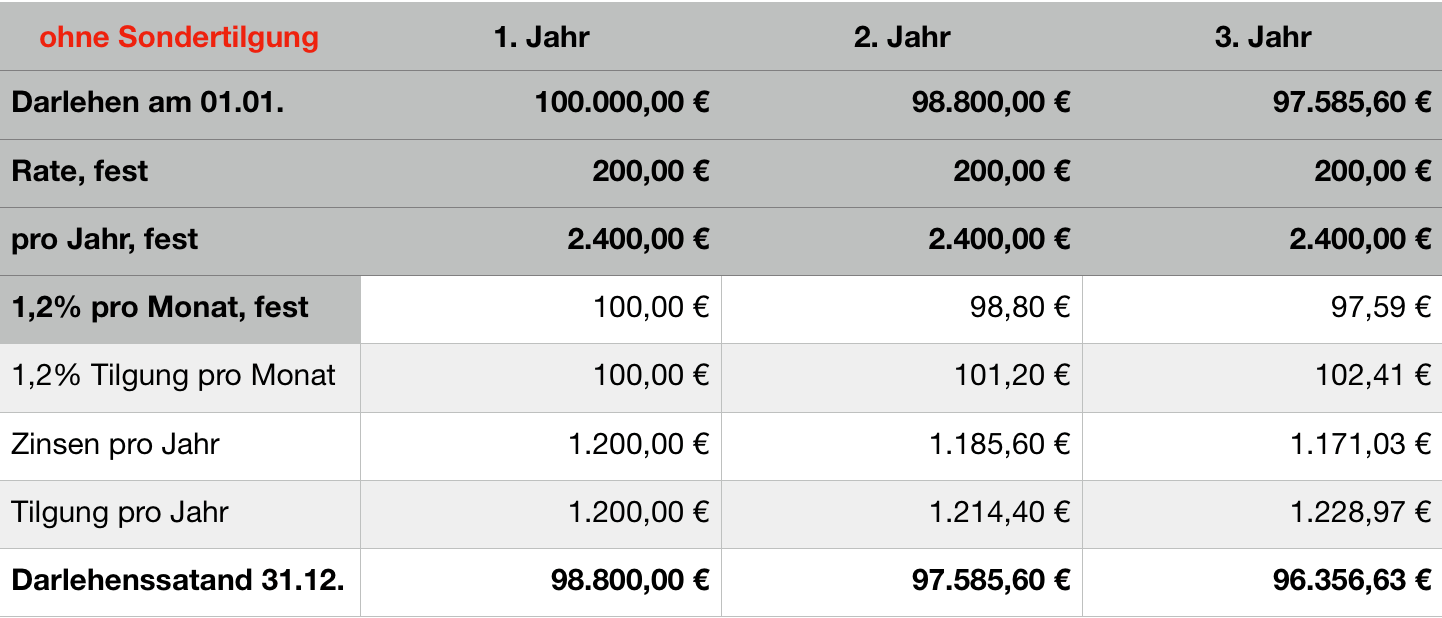This screenshot has width=1442, height=618.
Task: Click the 'Zinsen pro Jahr' row label
Action: coord(115,443)
